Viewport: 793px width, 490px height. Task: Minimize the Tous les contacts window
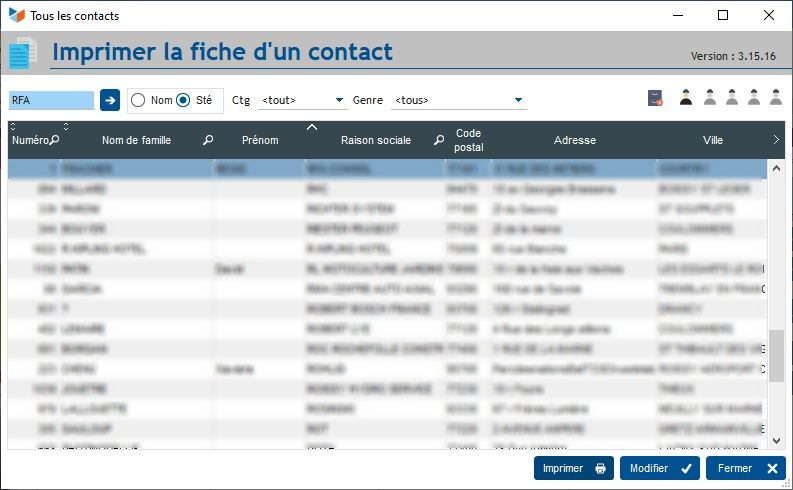pos(678,15)
